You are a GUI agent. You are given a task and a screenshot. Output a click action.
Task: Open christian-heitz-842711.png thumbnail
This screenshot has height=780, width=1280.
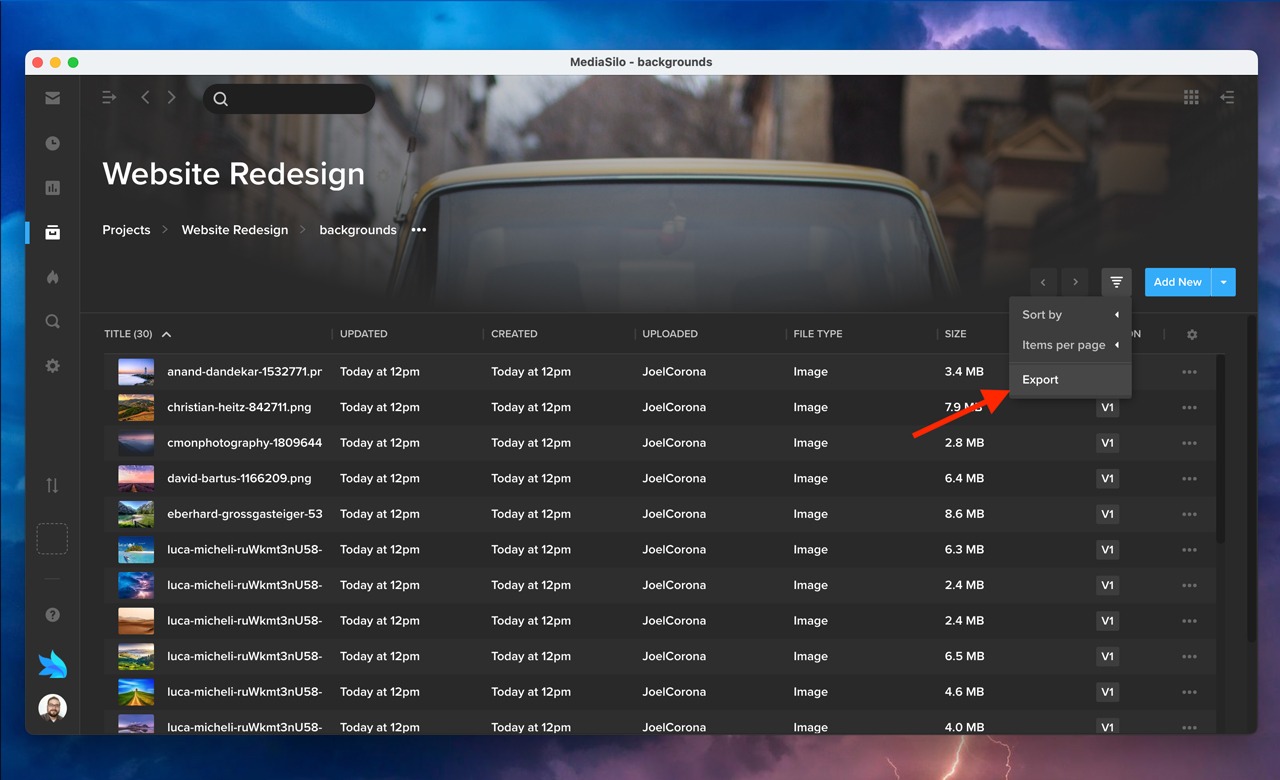136,408
